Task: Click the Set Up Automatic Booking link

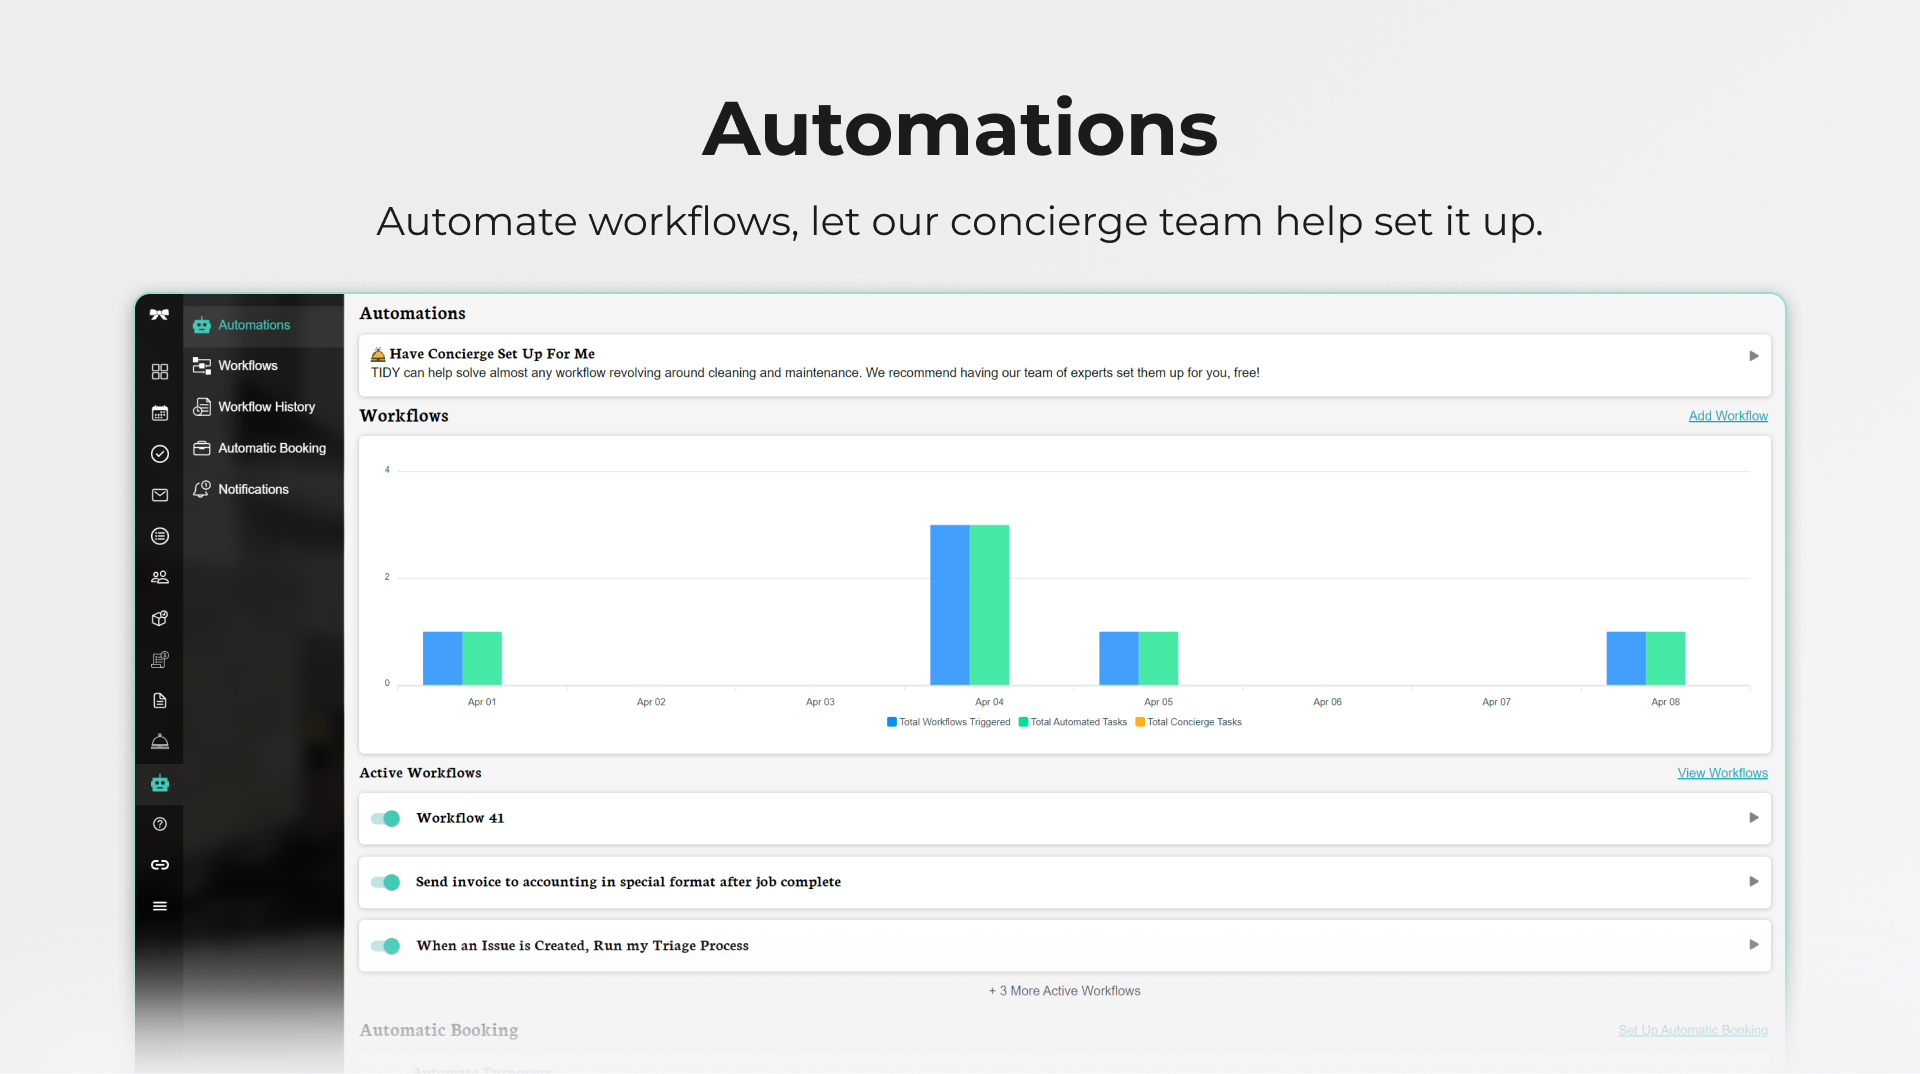Action: [1693, 1030]
